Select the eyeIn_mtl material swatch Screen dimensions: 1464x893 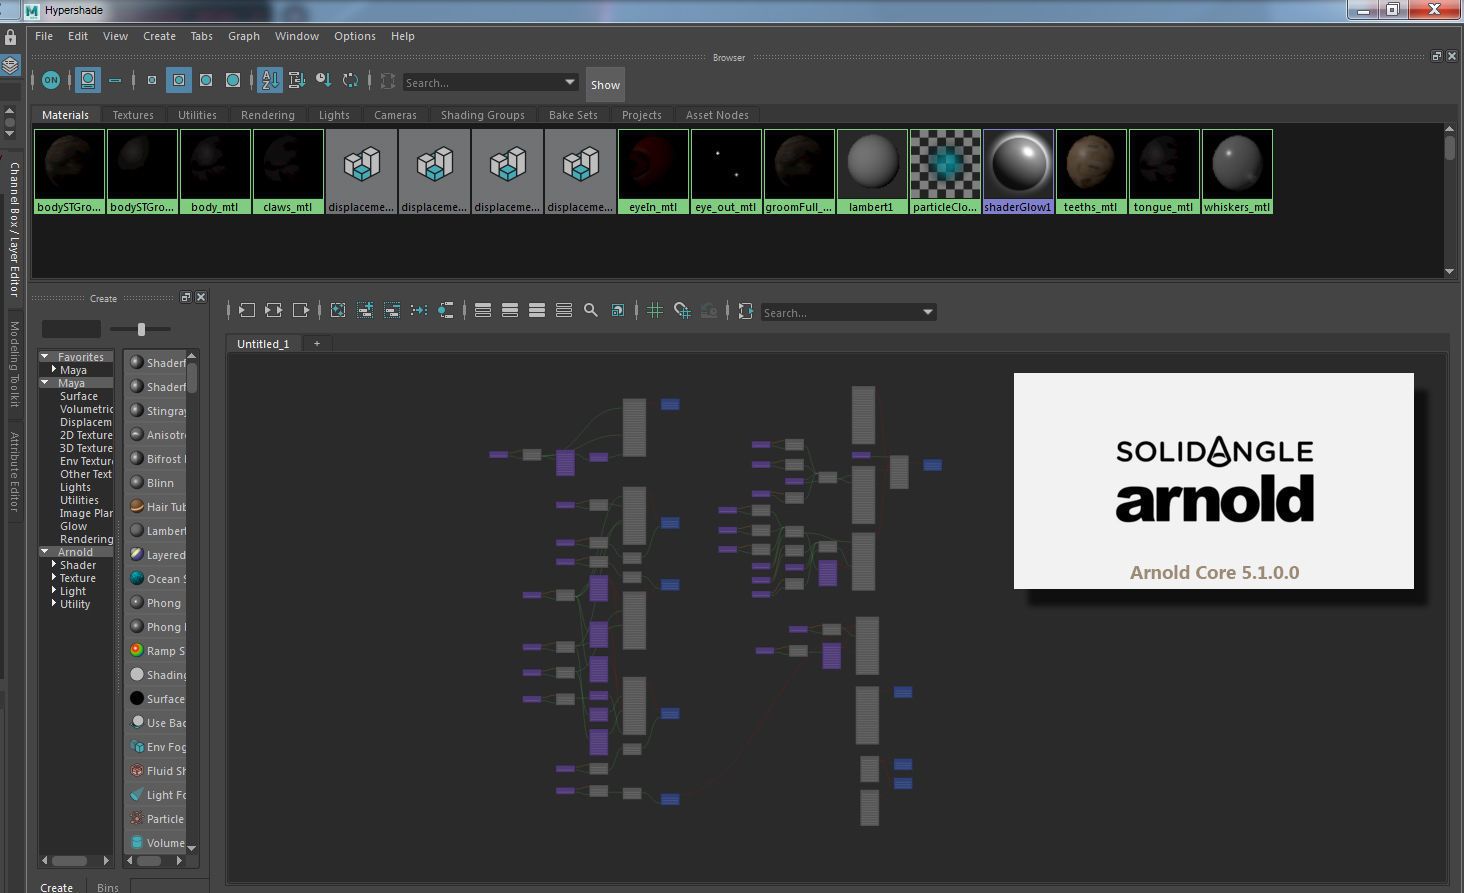click(653, 171)
